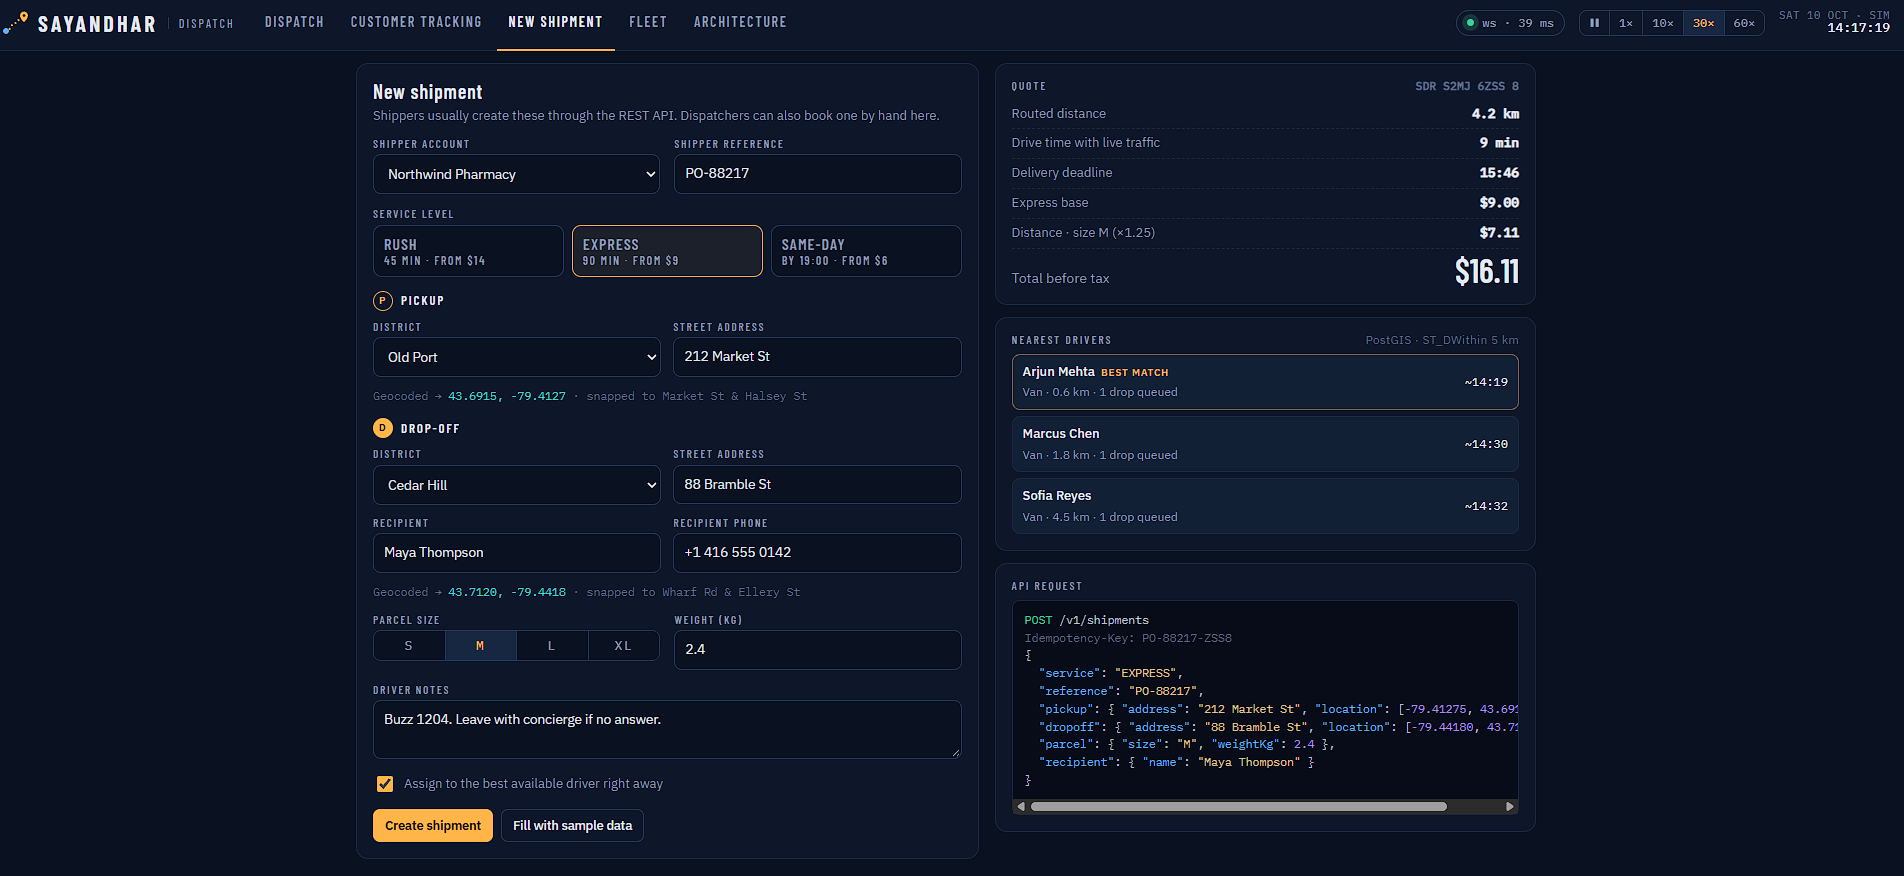Open the drop-off district dropdown showing Cedar Hill
Screen dimensions: 1904x876
coord(516,485)
